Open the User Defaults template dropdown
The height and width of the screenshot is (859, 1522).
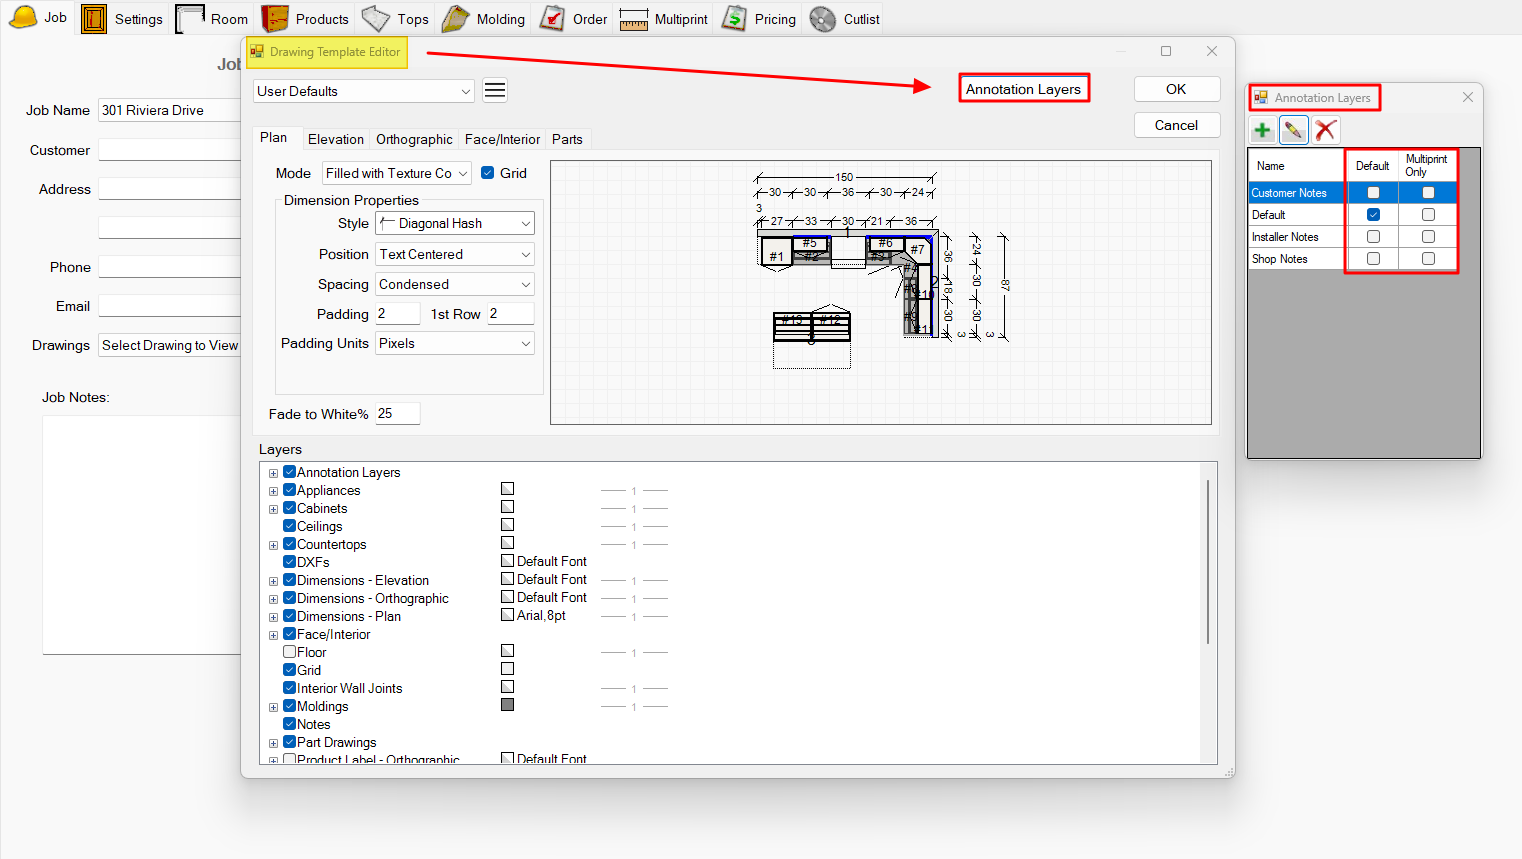363,91
